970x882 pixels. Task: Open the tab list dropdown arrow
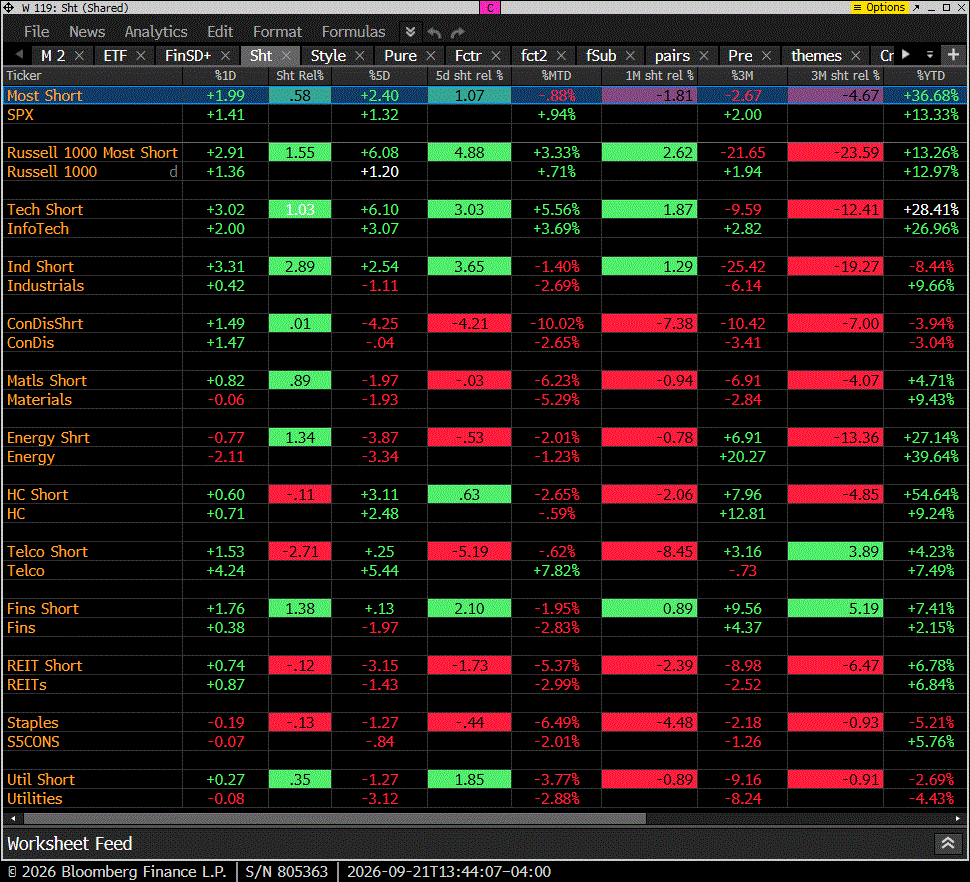click(x=929, y=54)
